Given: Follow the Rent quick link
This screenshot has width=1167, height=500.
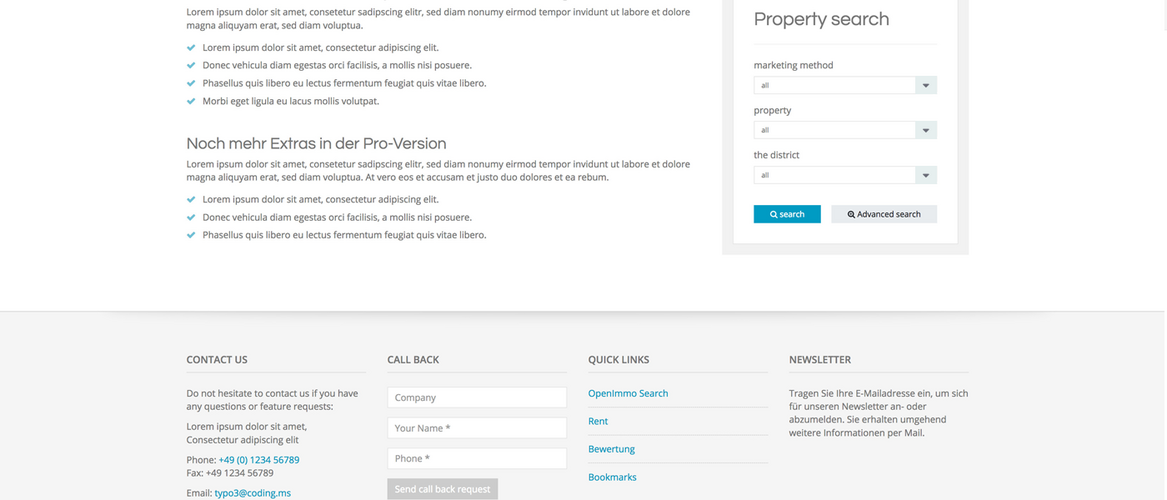Looking at the screenshot, I should (598, 421).
